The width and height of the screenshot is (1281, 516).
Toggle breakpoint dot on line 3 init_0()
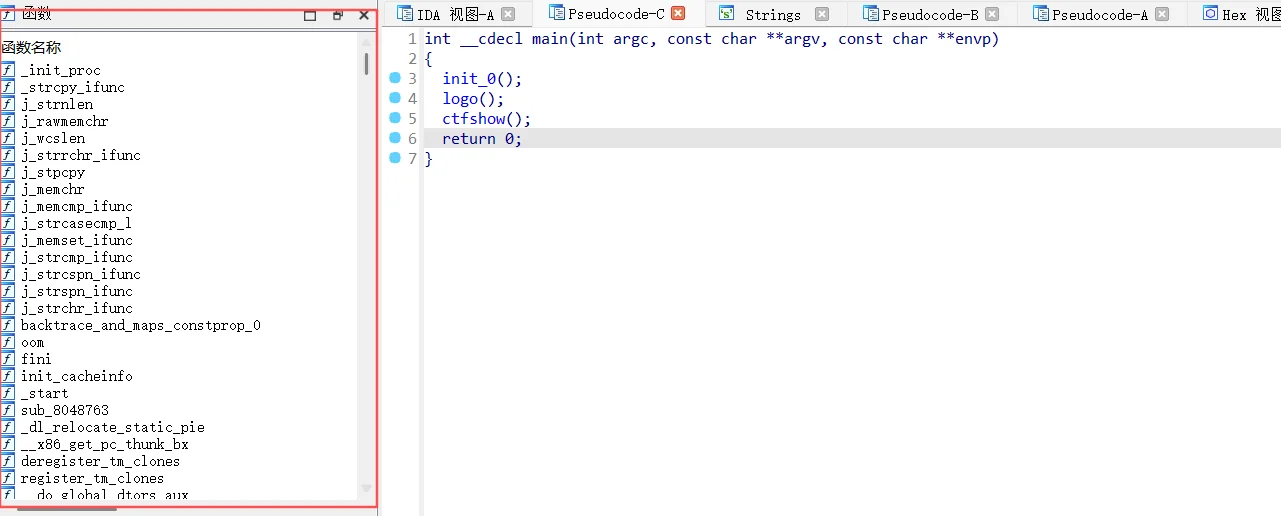pyautogui.click(x=395, y=78)
